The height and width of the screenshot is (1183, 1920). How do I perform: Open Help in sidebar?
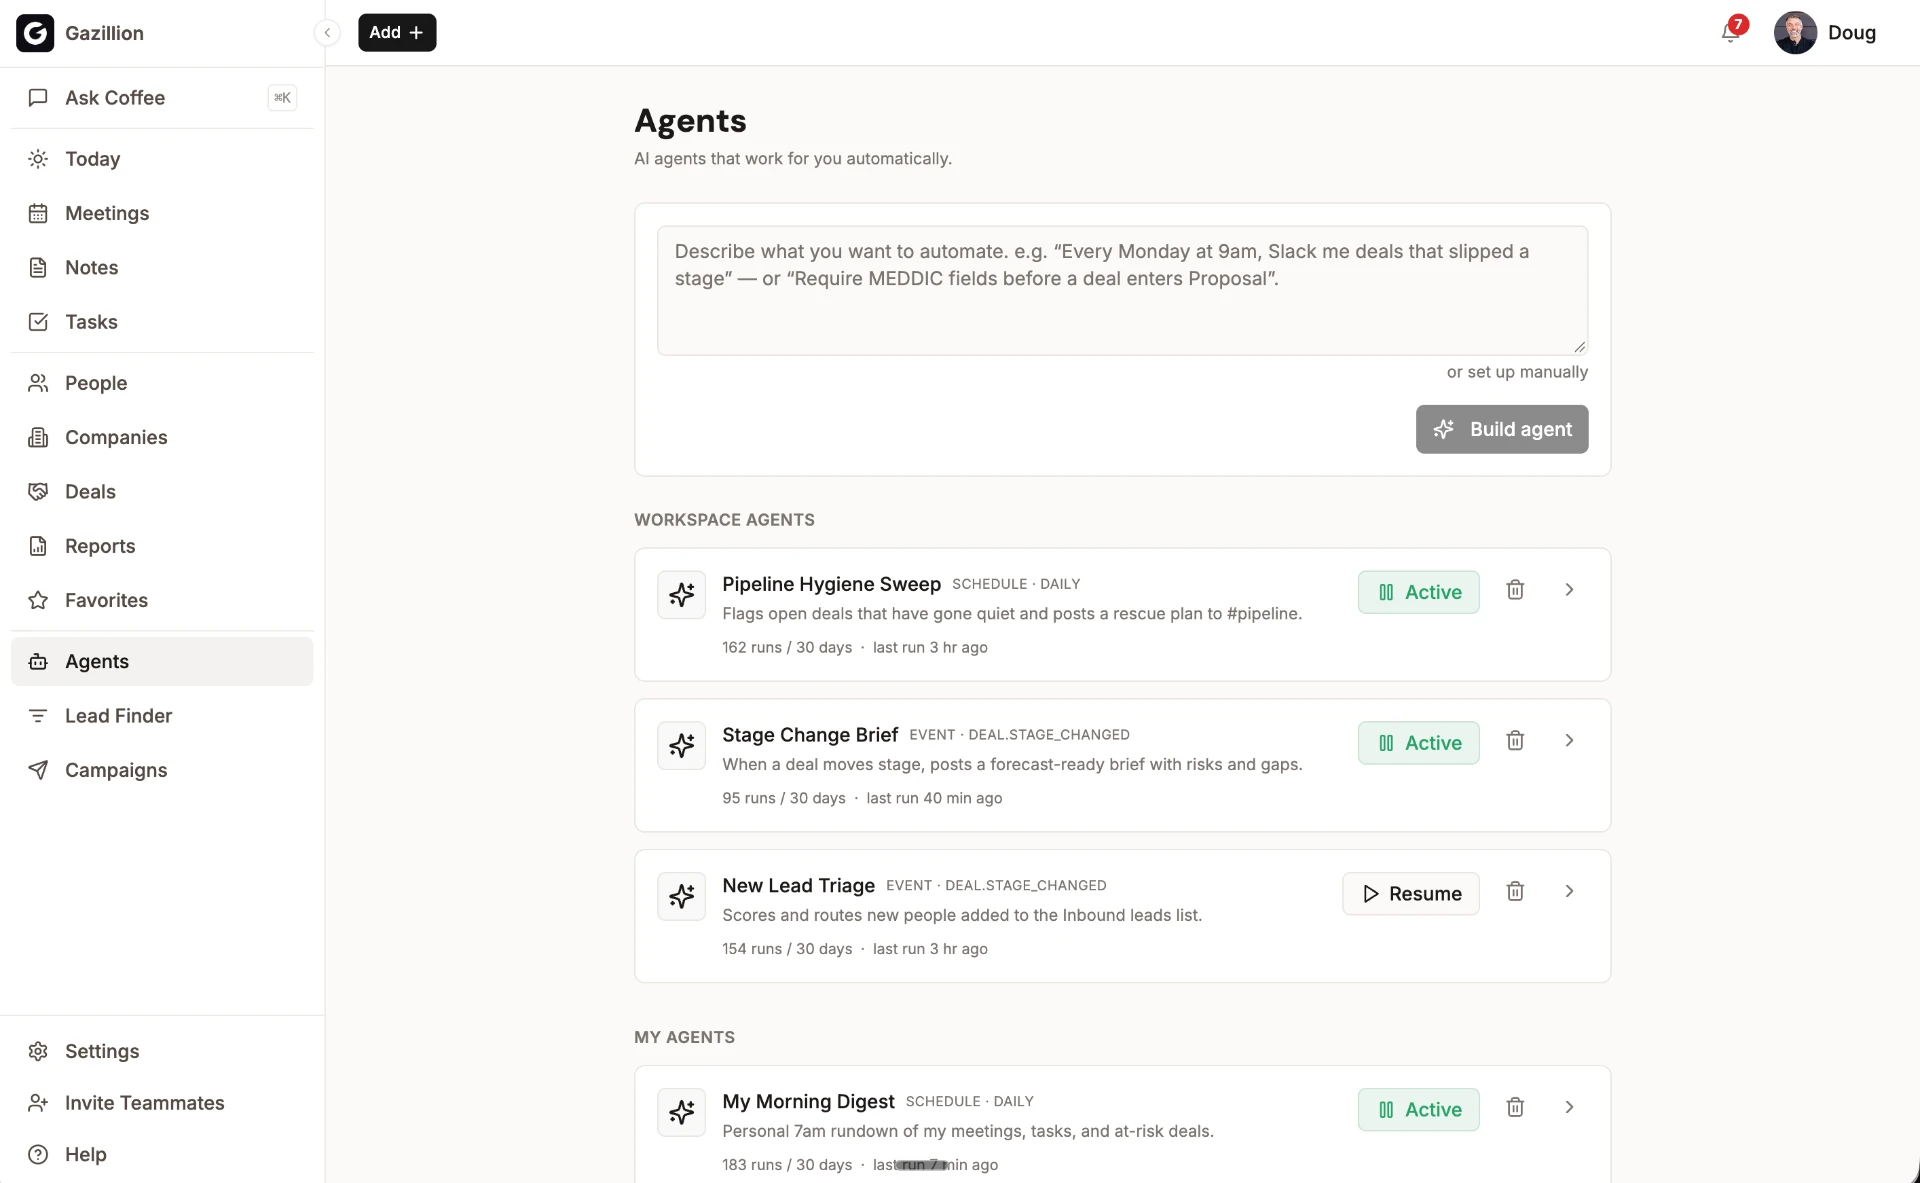[162, 1155]
